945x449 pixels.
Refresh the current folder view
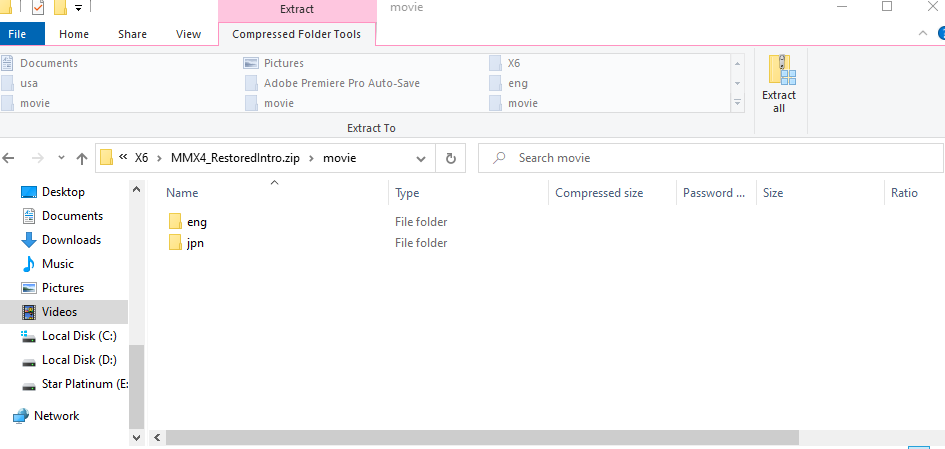pos(451,158)
